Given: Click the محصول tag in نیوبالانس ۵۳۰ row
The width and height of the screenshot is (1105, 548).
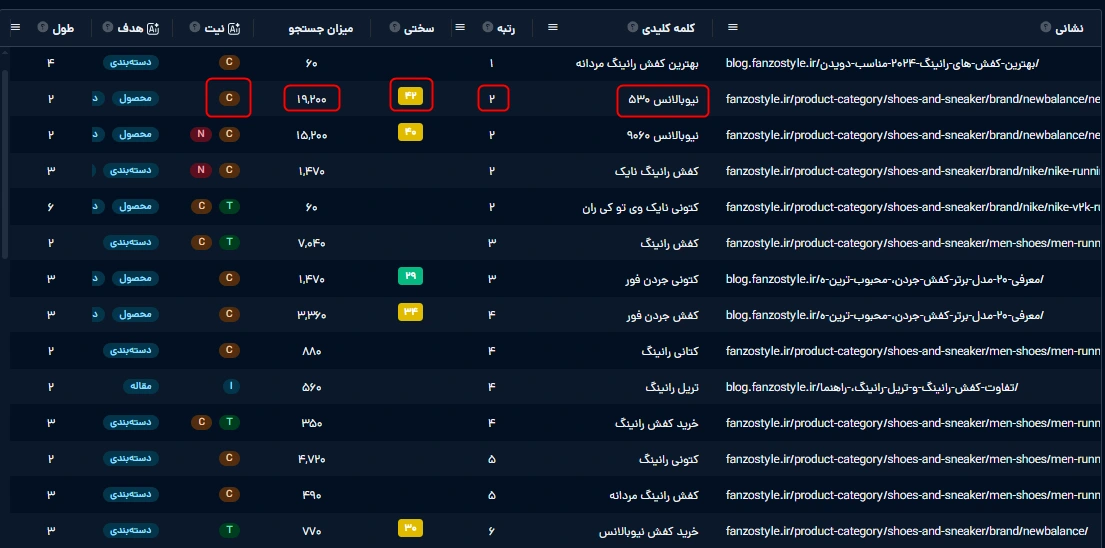Looking at the screenshot, I should (x=135, y=99).
